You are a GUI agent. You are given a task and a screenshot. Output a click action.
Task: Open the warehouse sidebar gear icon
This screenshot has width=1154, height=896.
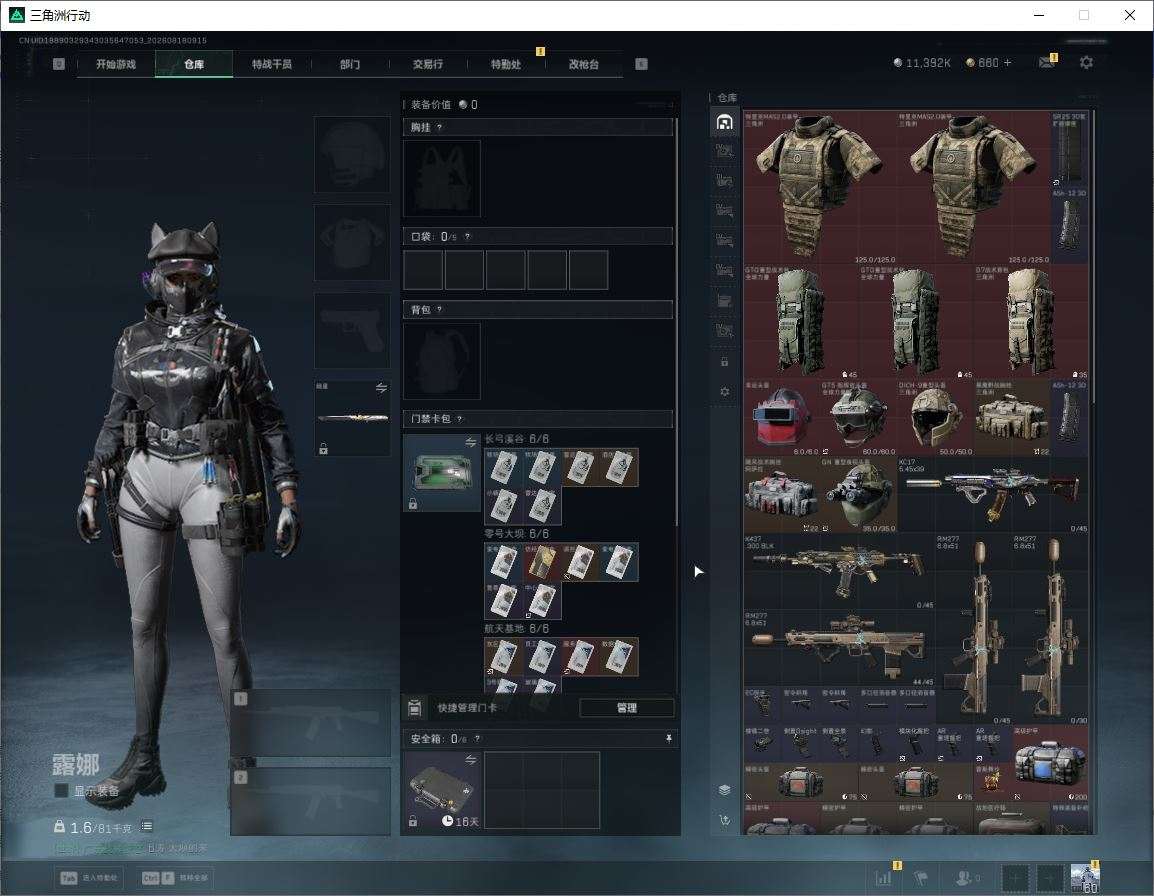click(724, 392)
